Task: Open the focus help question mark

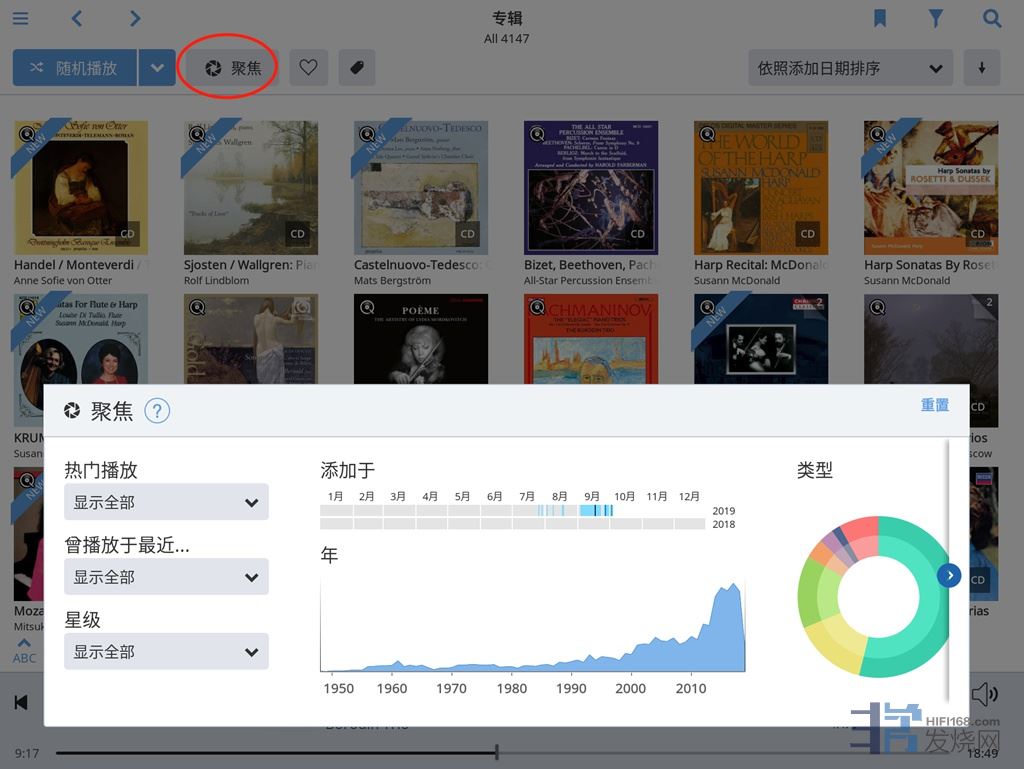Action: click(x=157, y=411)
